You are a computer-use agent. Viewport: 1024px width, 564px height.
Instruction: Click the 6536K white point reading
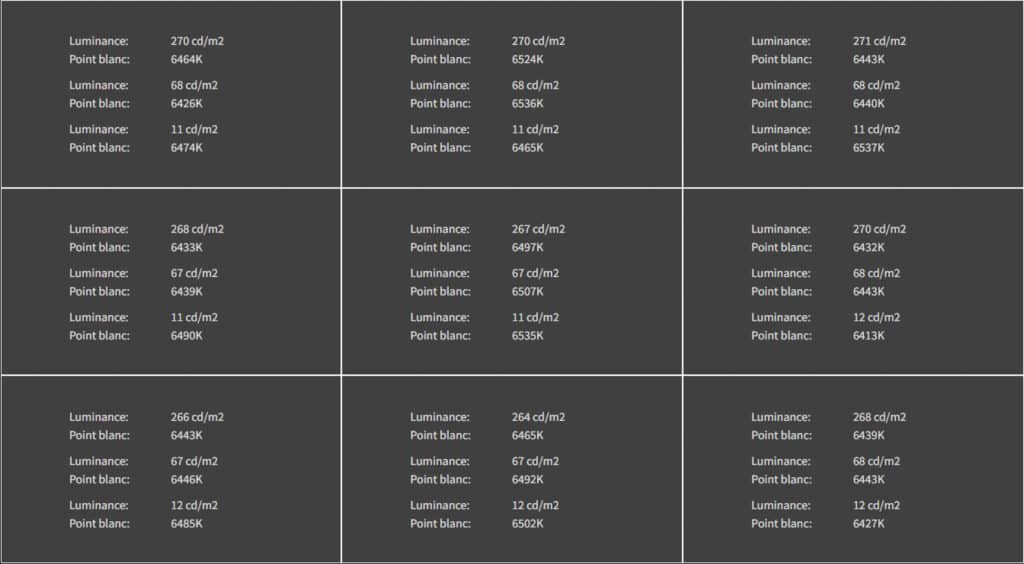(528, 103)
